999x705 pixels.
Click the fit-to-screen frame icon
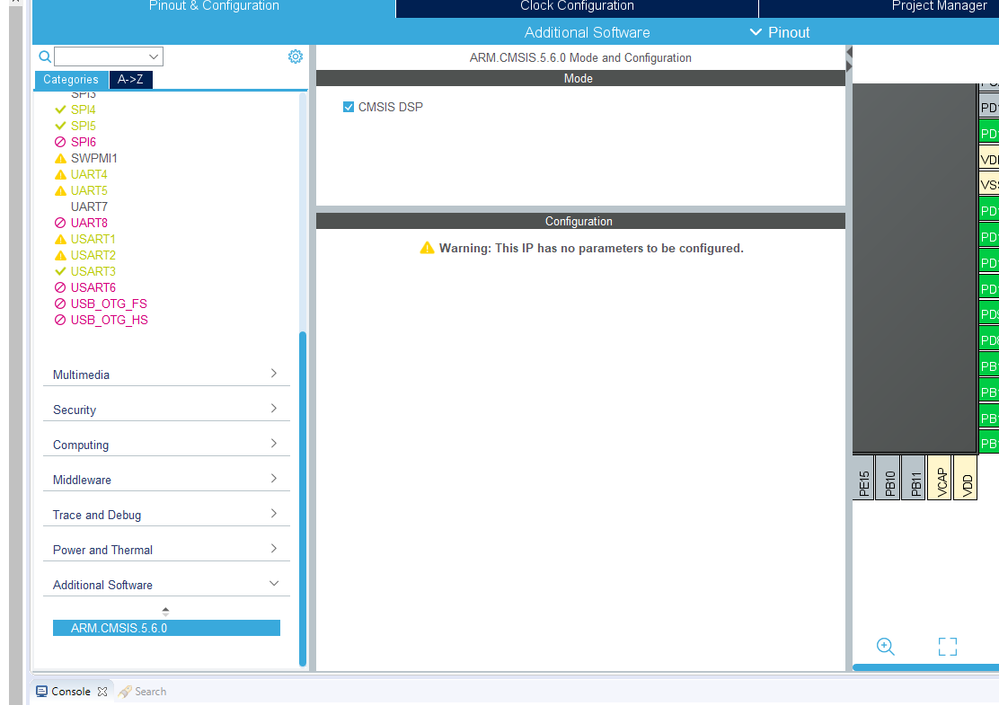pos(947,646)
